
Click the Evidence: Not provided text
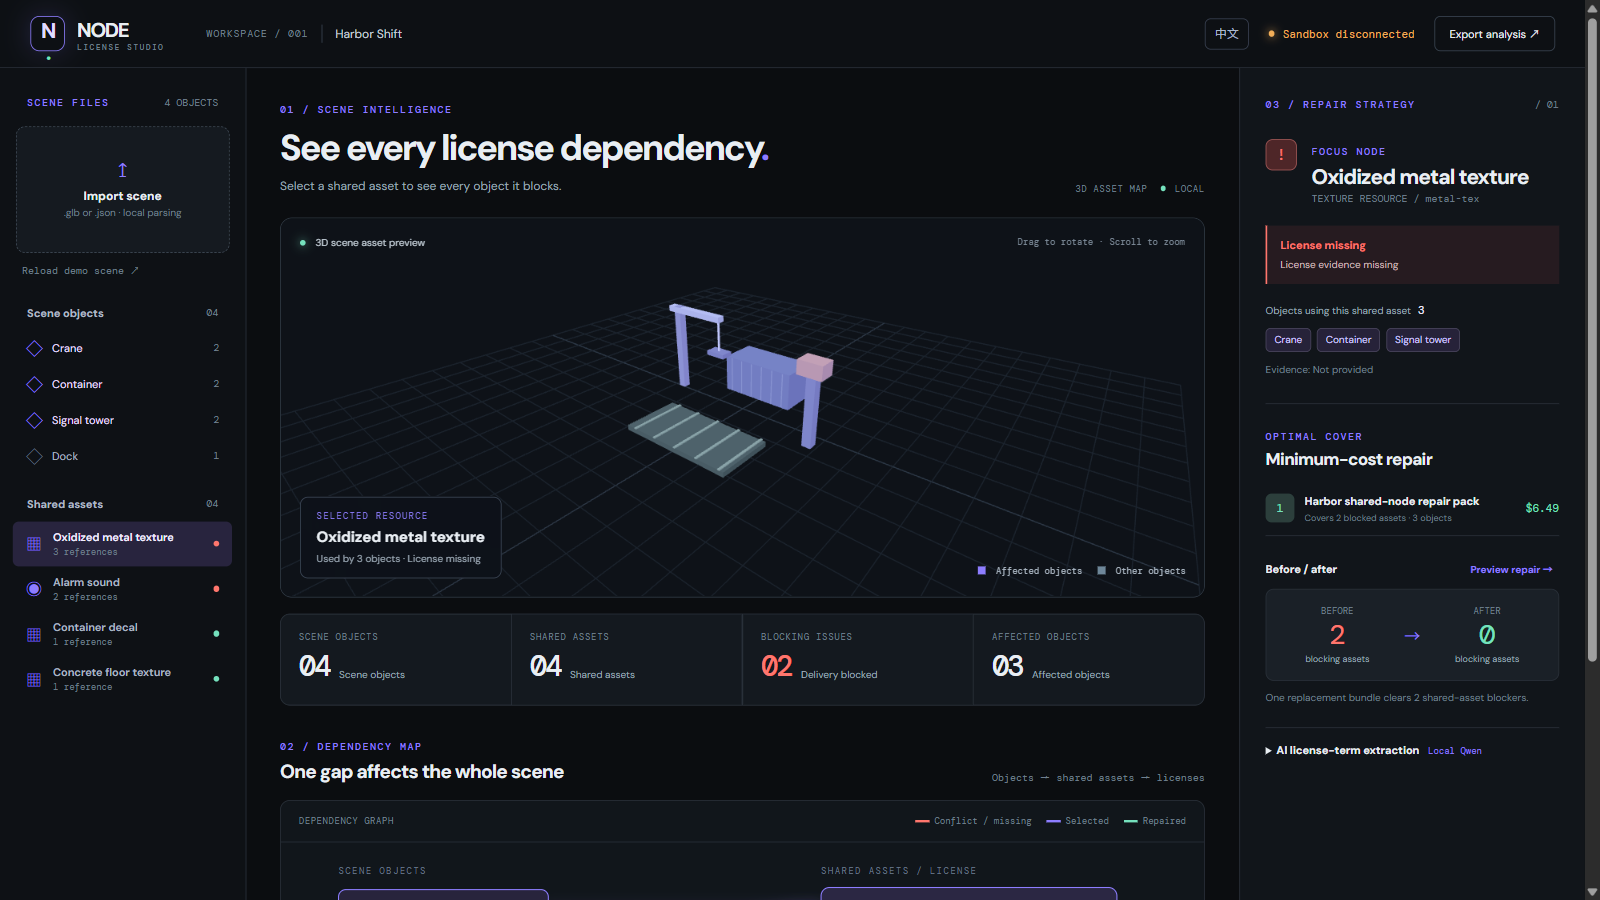pos(1319,370)
